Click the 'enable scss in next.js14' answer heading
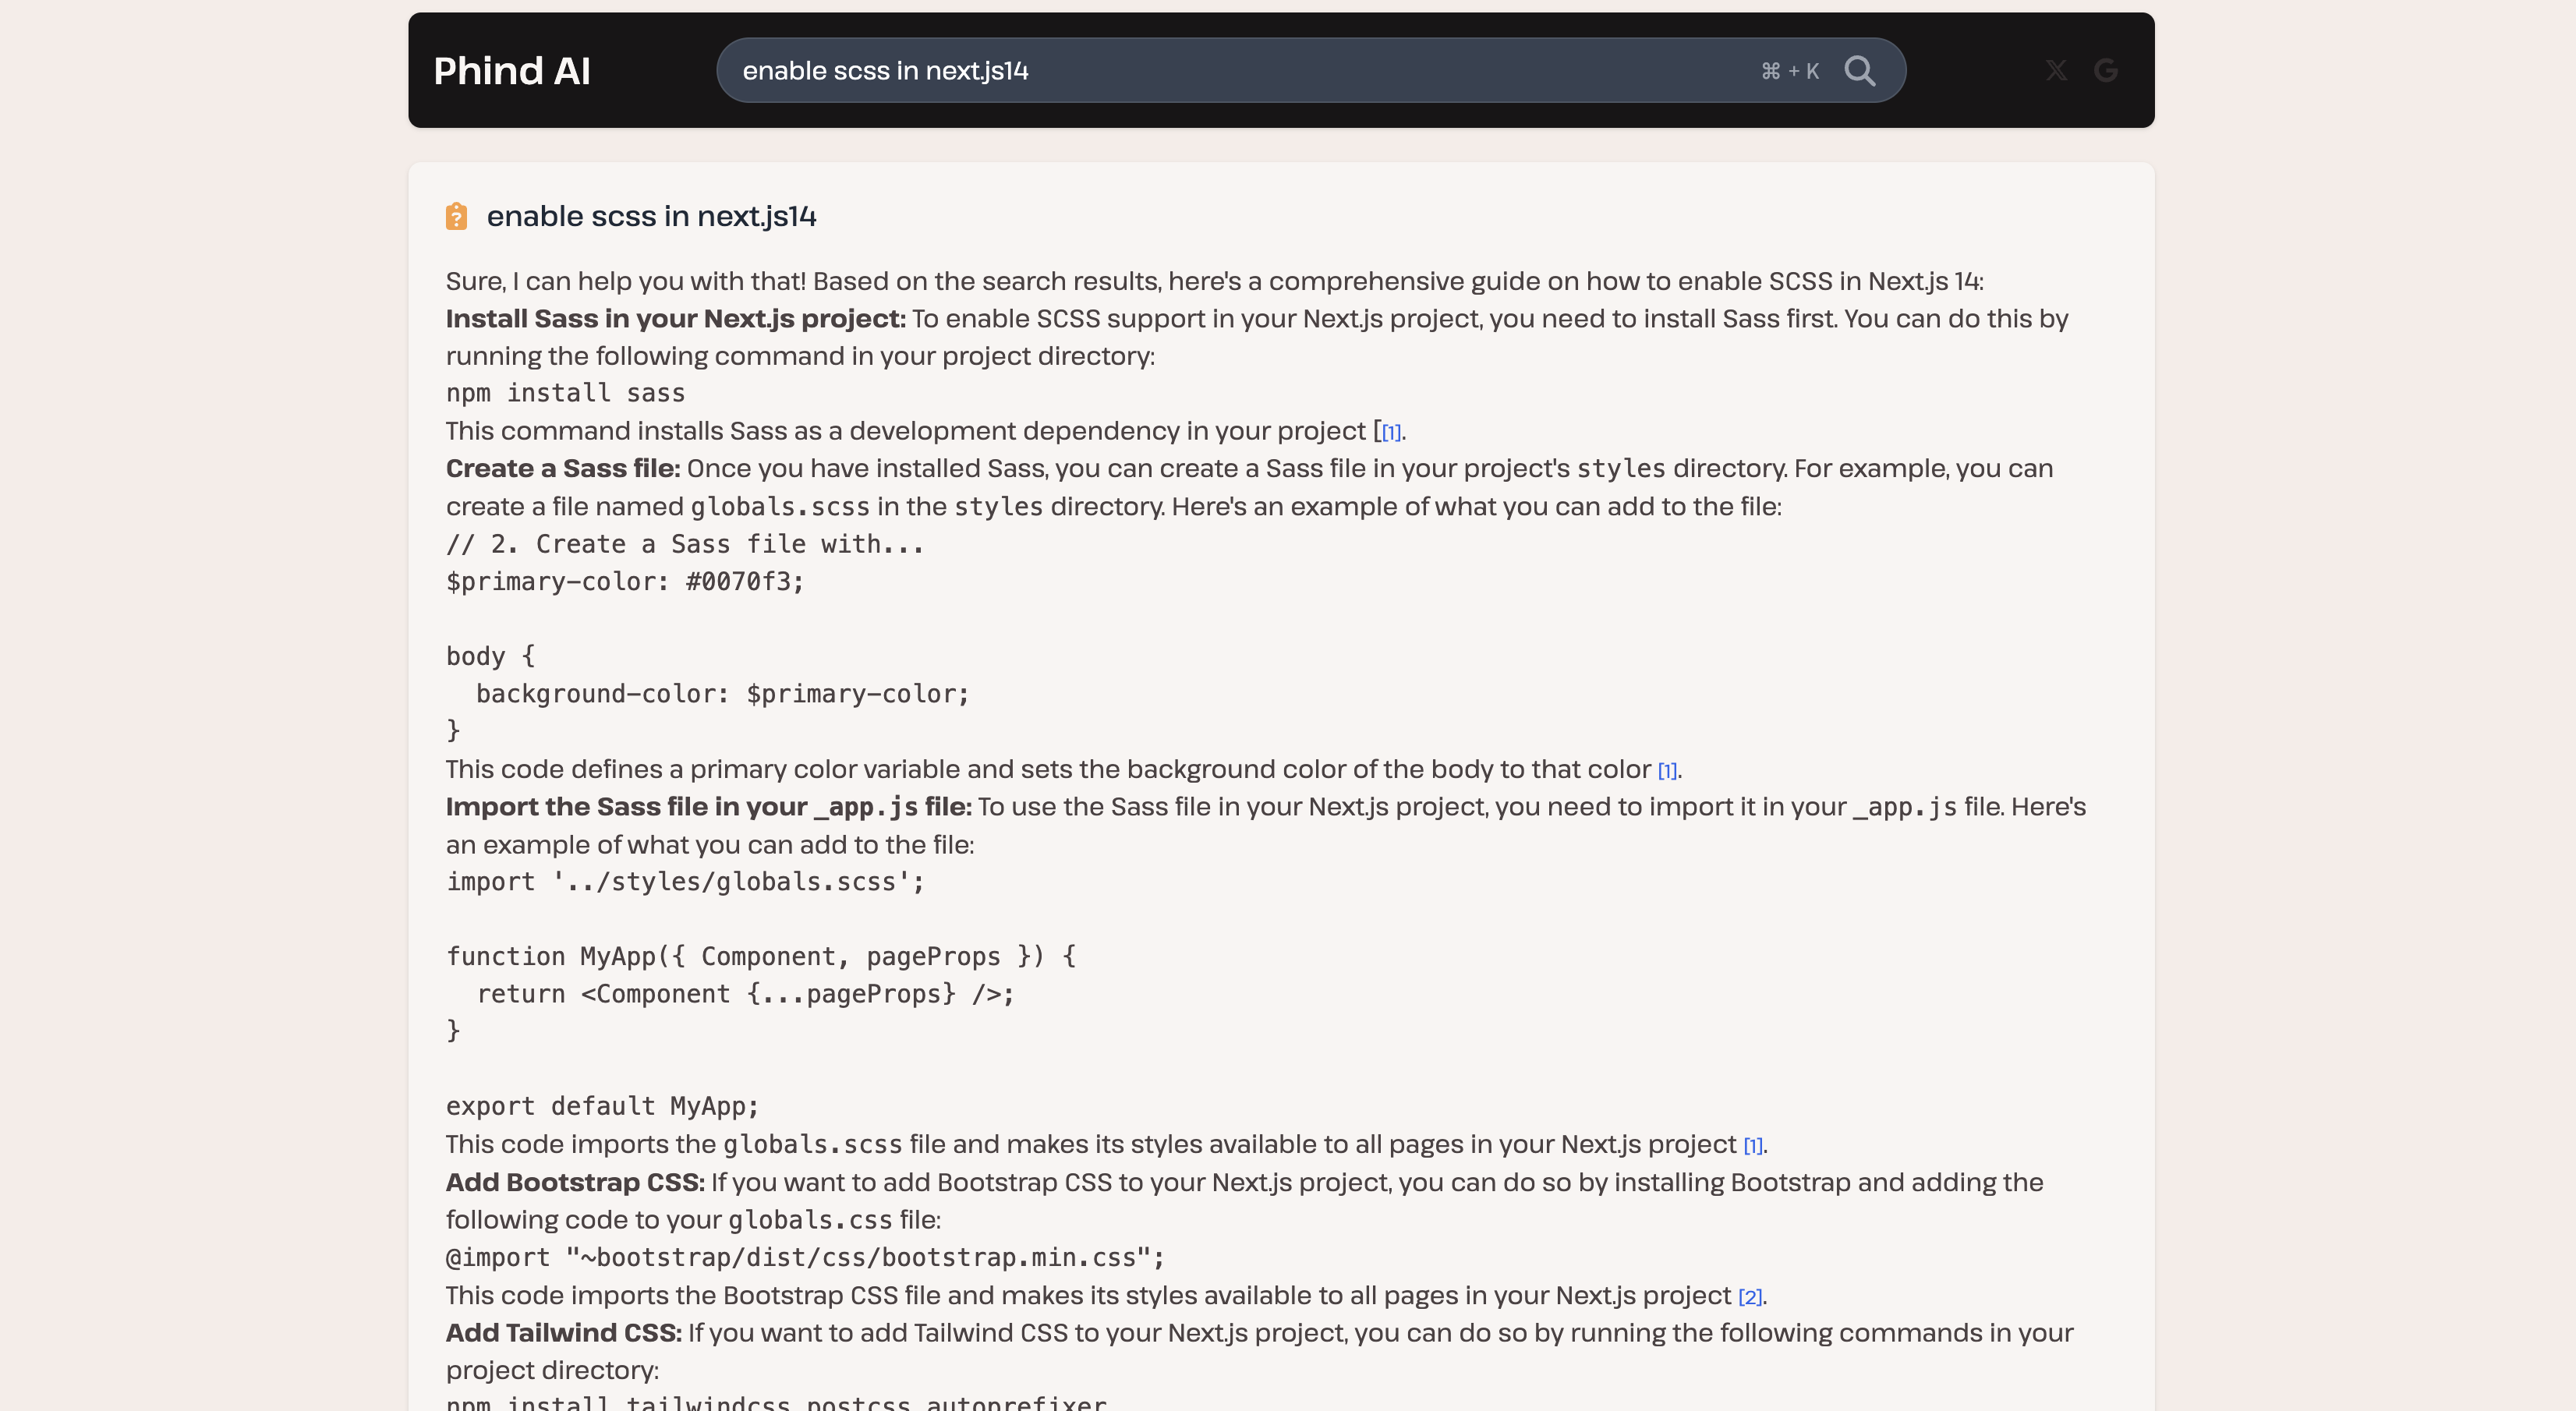 pyautogui.click(x=651, y=216)
